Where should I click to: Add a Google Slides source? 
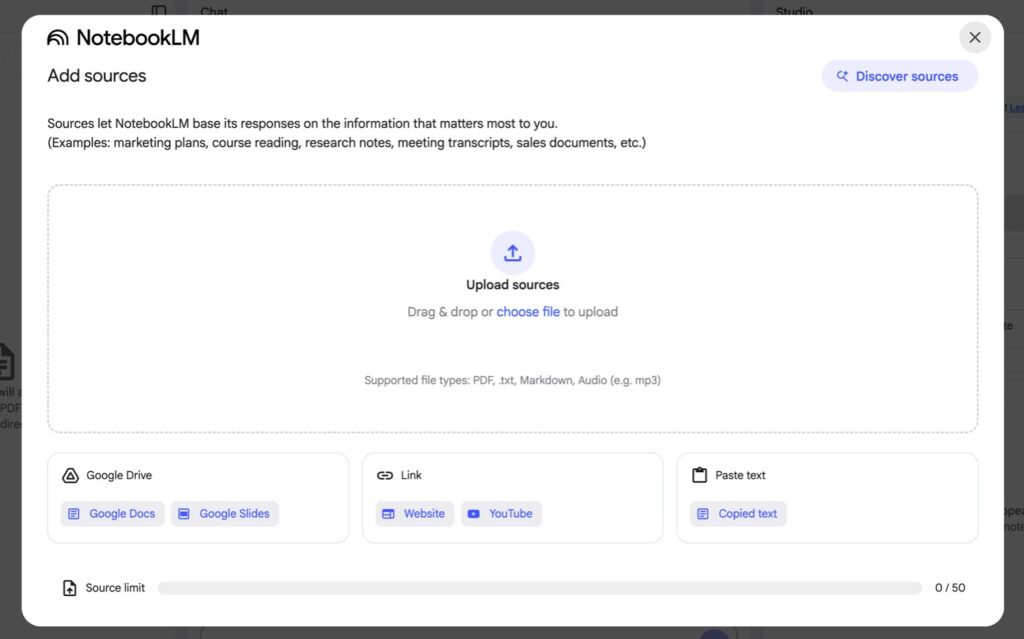[225, 514]
